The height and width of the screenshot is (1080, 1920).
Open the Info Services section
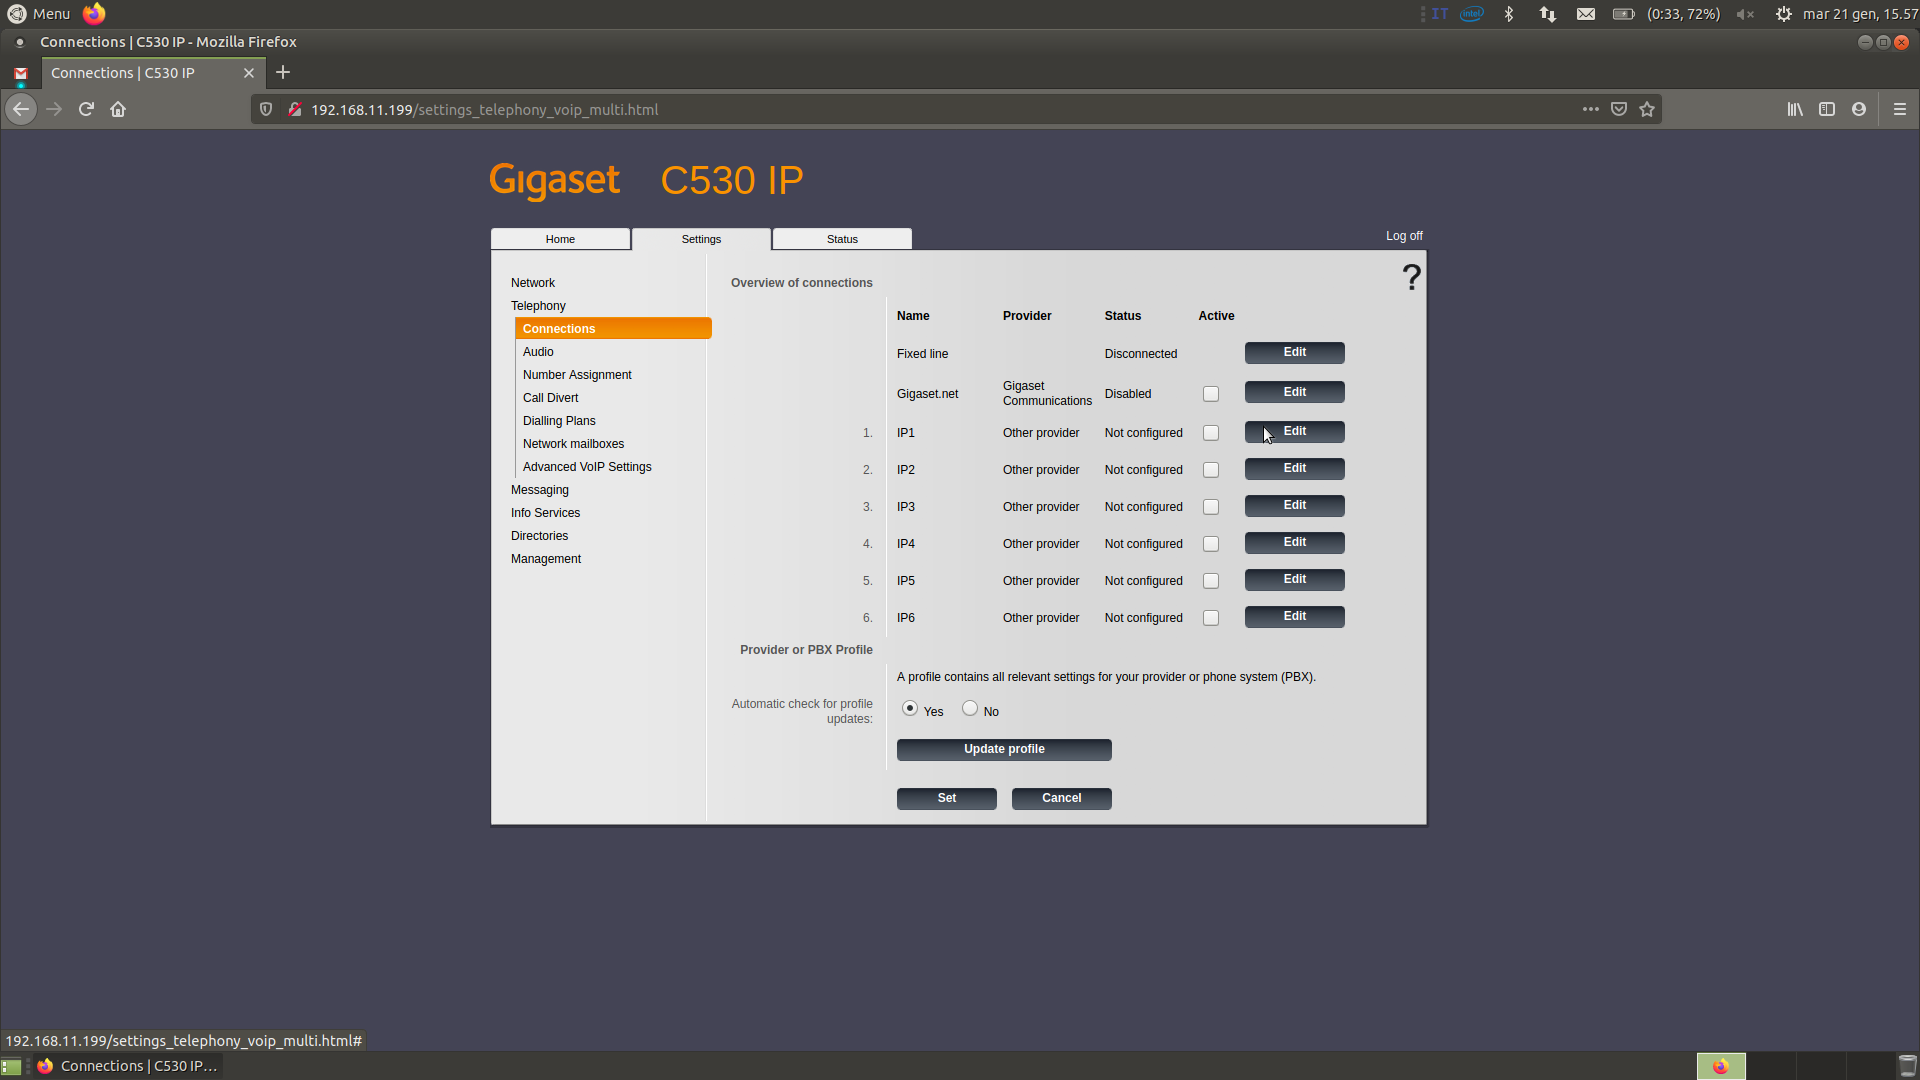(x=545, y=513)
